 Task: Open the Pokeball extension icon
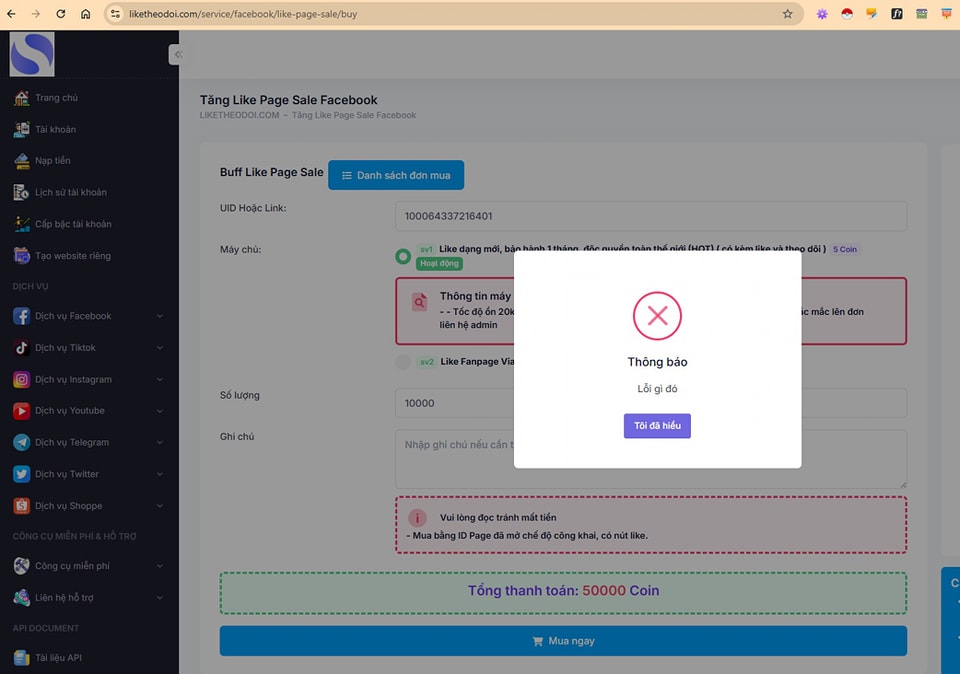coord(847,13)
